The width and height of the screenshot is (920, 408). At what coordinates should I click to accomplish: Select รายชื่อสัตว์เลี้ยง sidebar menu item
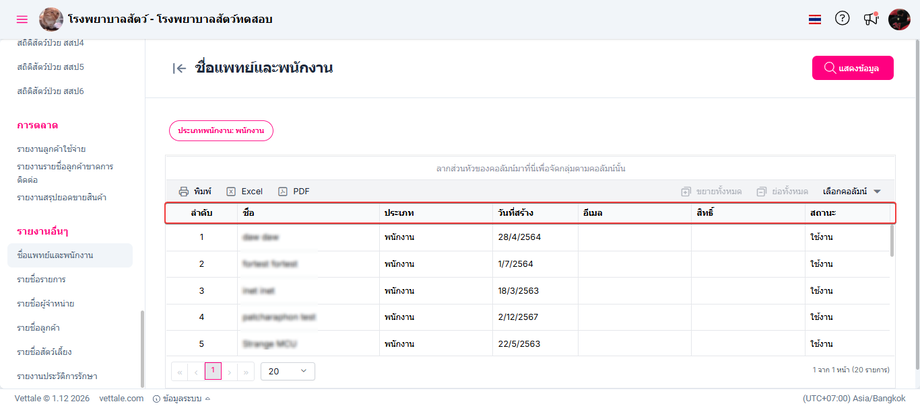50,352
